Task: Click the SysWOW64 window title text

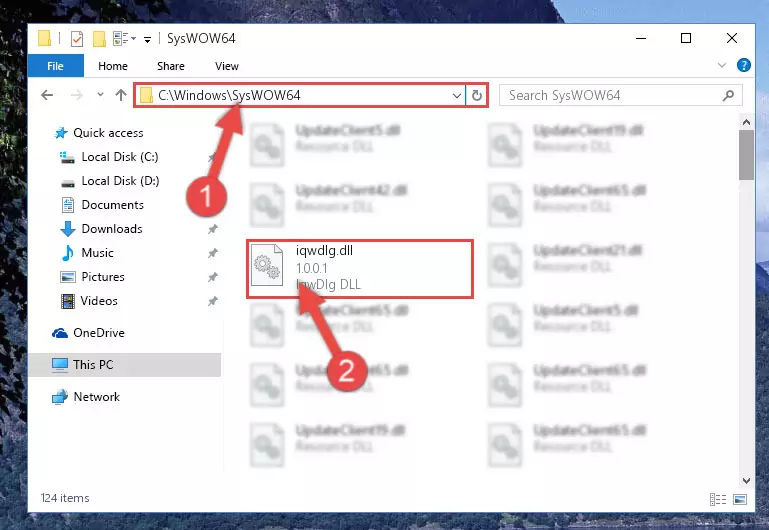Action: pos(201,38)
